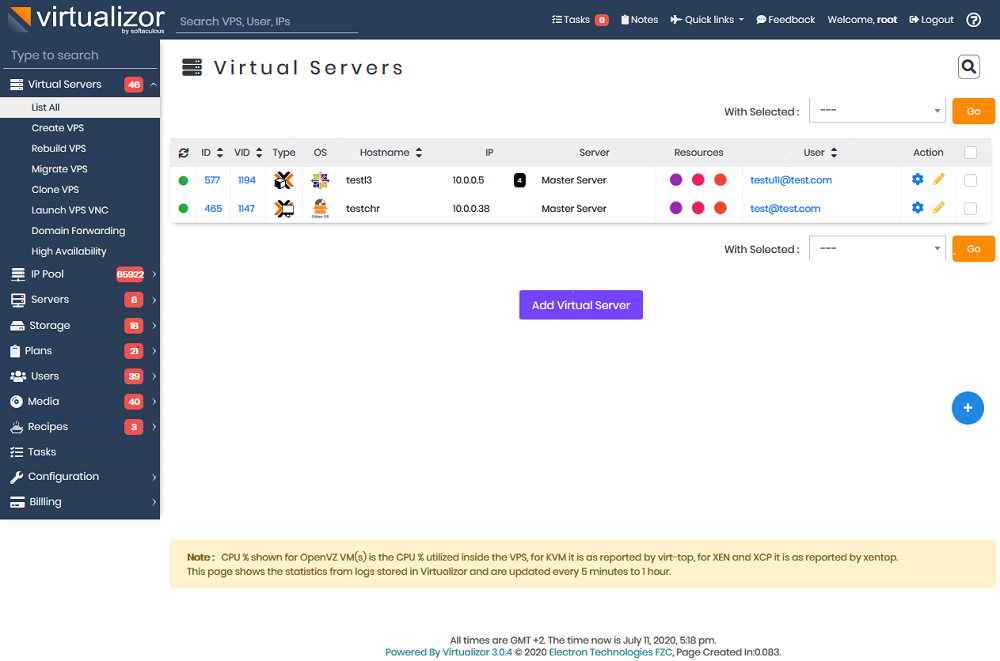View Tasks via the top bar Tasks icon
1000x661 pixels.
point(574,19)
